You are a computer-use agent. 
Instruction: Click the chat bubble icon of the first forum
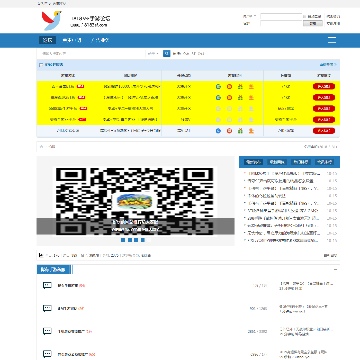tap(47, 285)
